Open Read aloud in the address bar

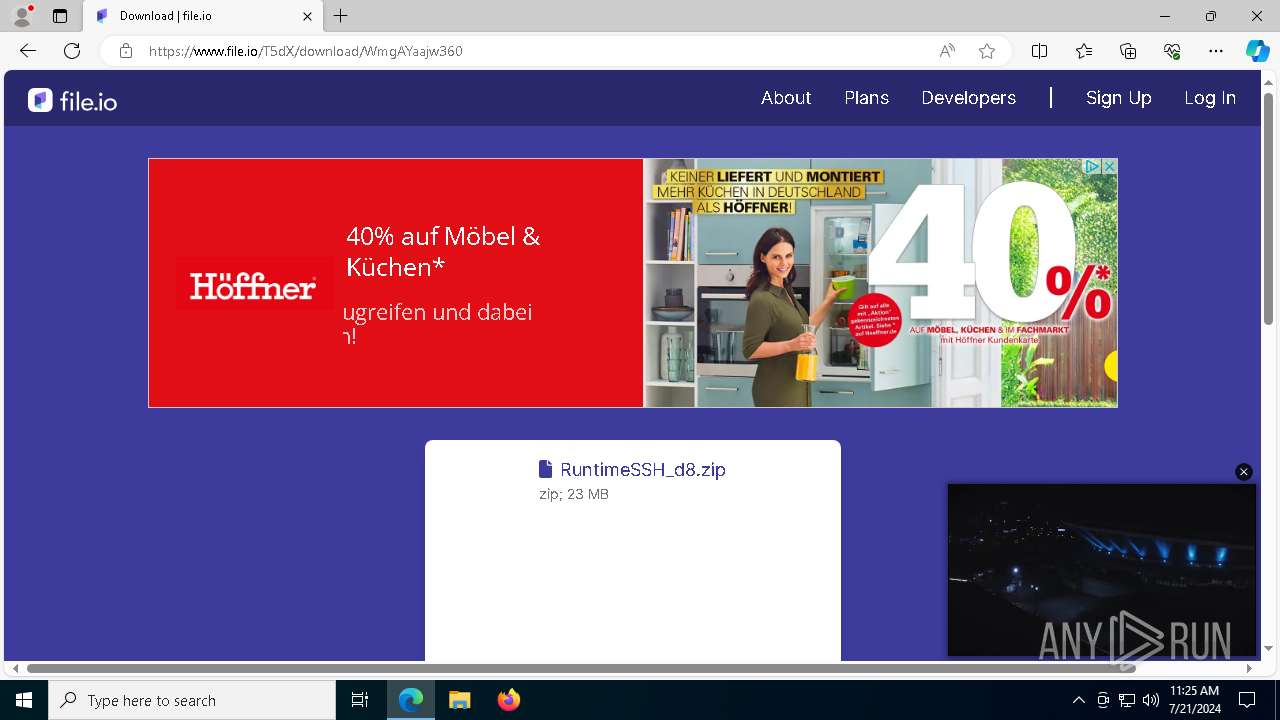coord(947,51)
